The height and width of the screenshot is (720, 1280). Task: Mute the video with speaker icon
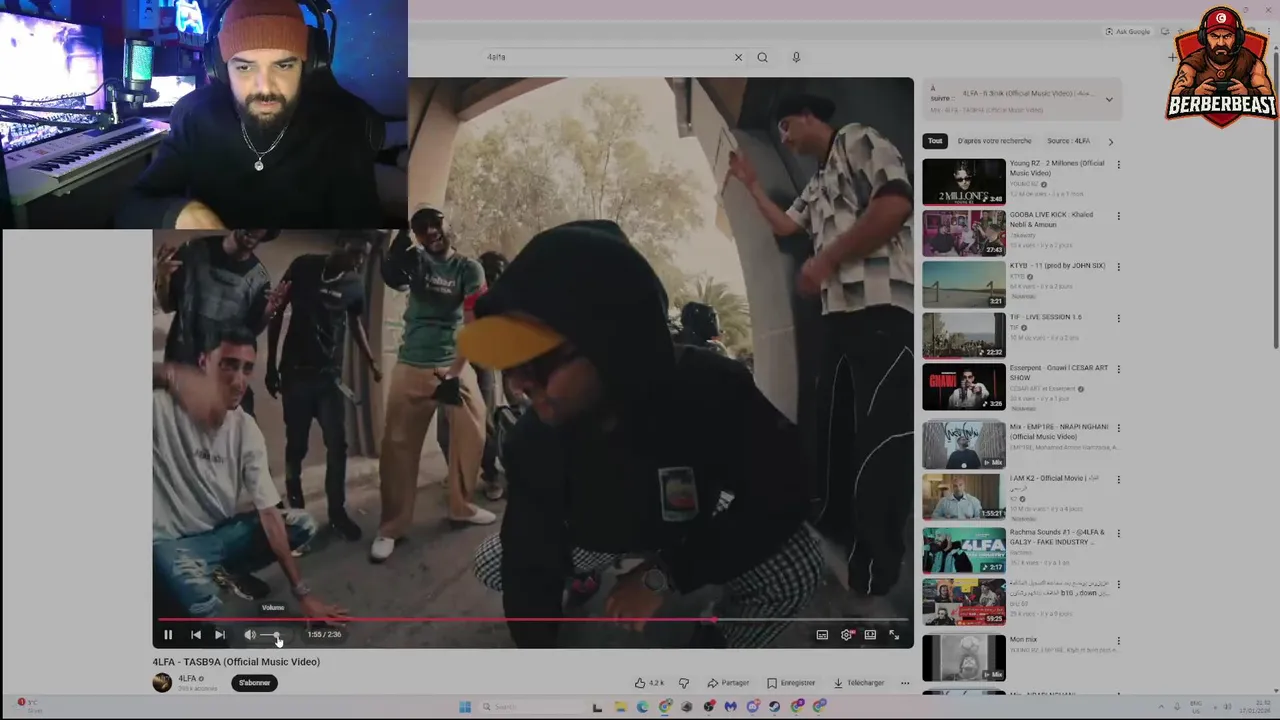coord(250,634)
